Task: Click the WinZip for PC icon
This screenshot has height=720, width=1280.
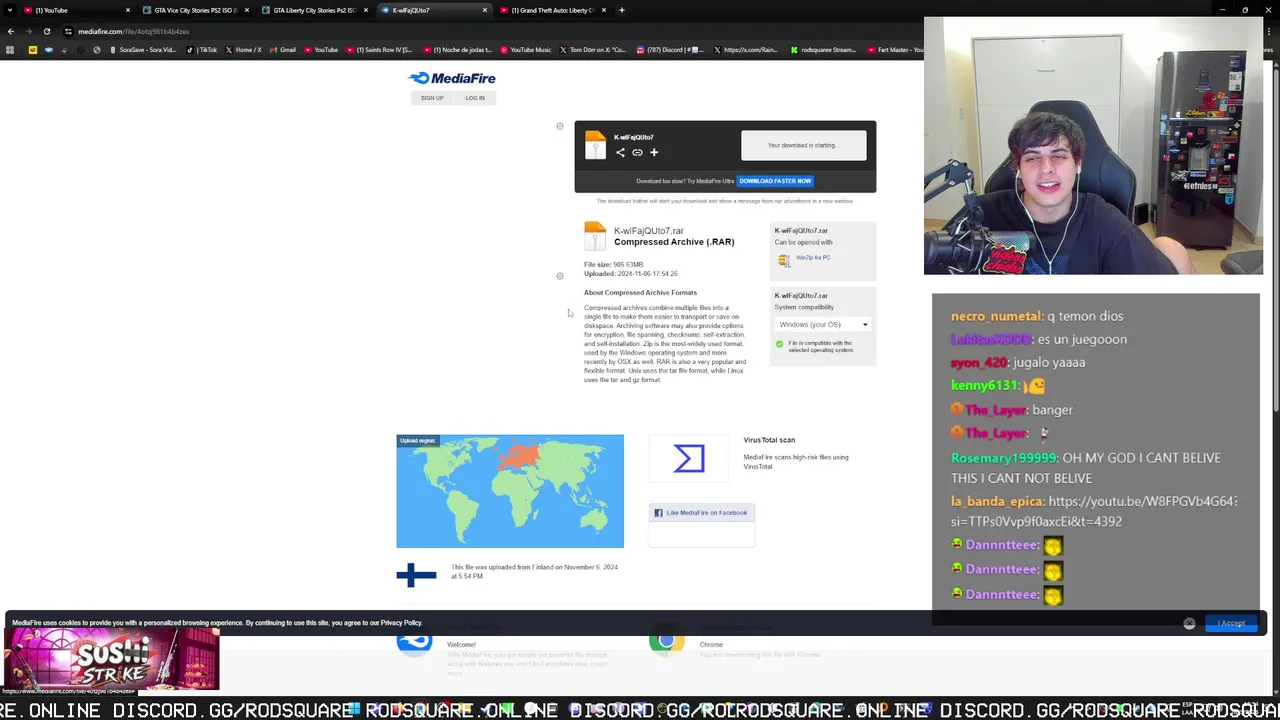Action: [784, 260]
